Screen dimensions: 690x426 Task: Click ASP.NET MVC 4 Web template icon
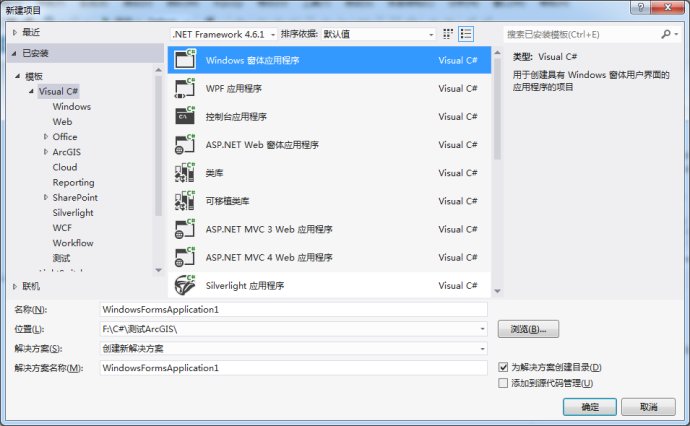coord(185,257)
